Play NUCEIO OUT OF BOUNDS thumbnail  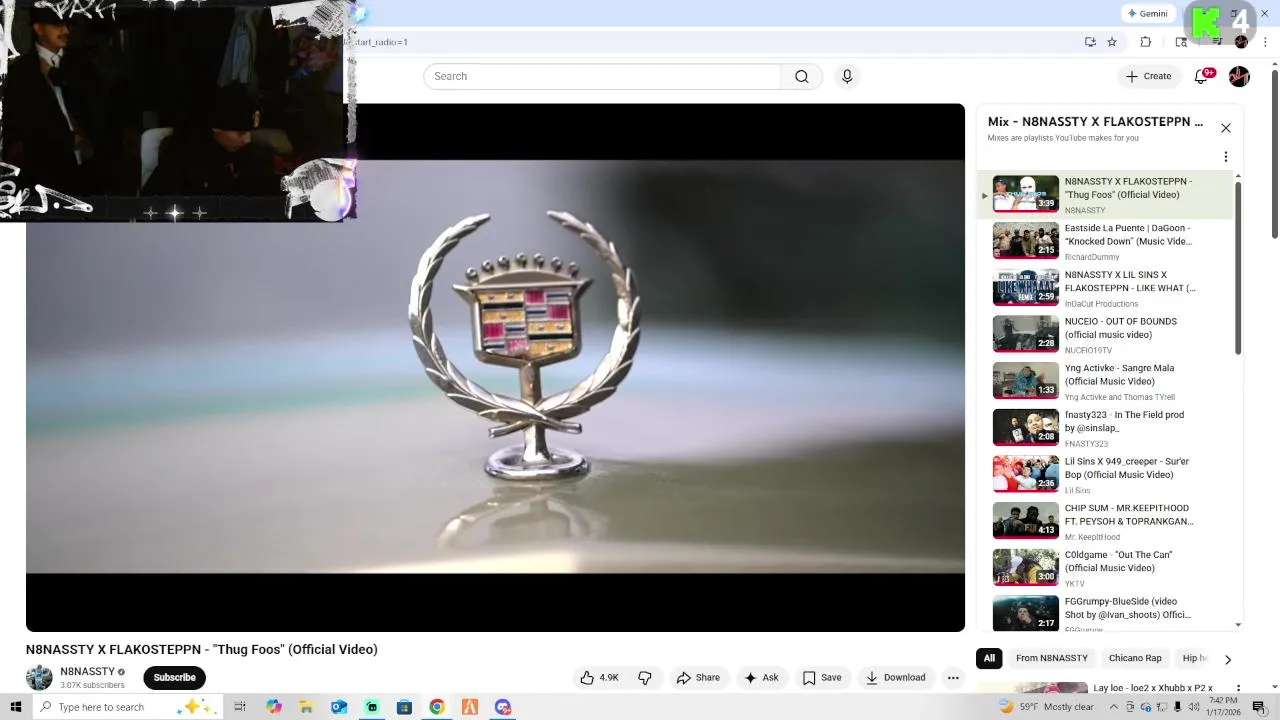(1025, 334)
